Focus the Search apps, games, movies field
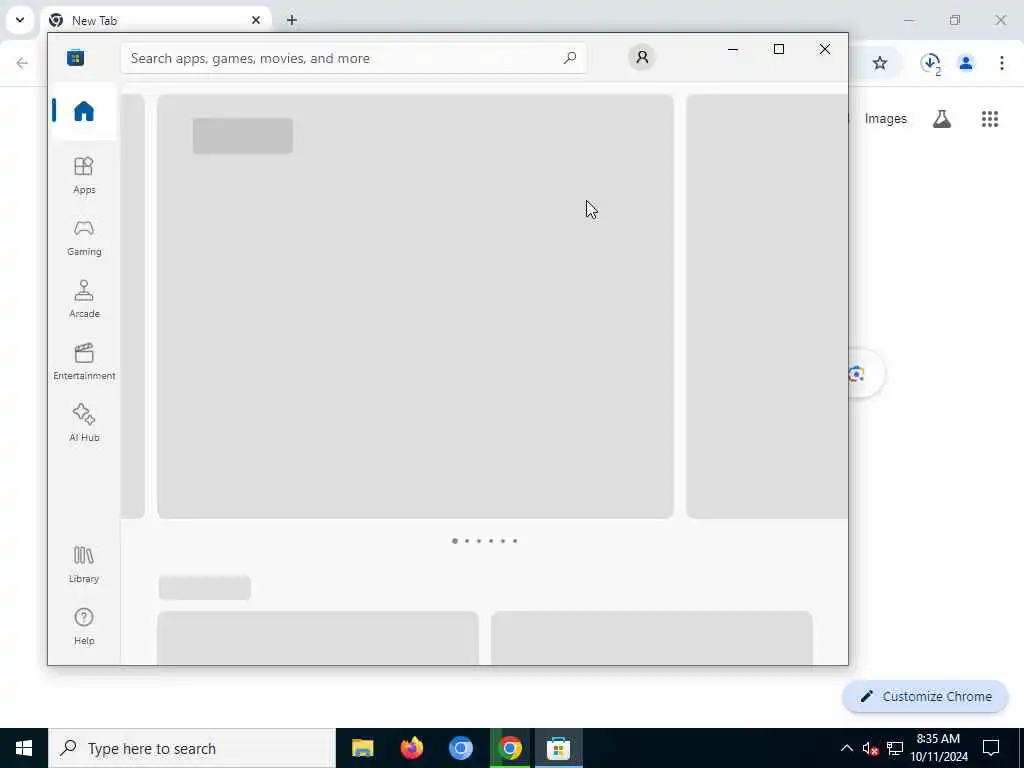 [354, 58]
